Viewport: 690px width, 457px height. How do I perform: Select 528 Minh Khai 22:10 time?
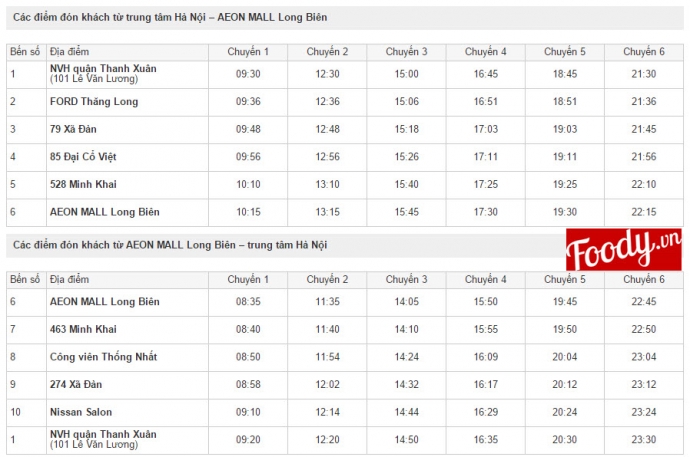(x=644, y=184)
